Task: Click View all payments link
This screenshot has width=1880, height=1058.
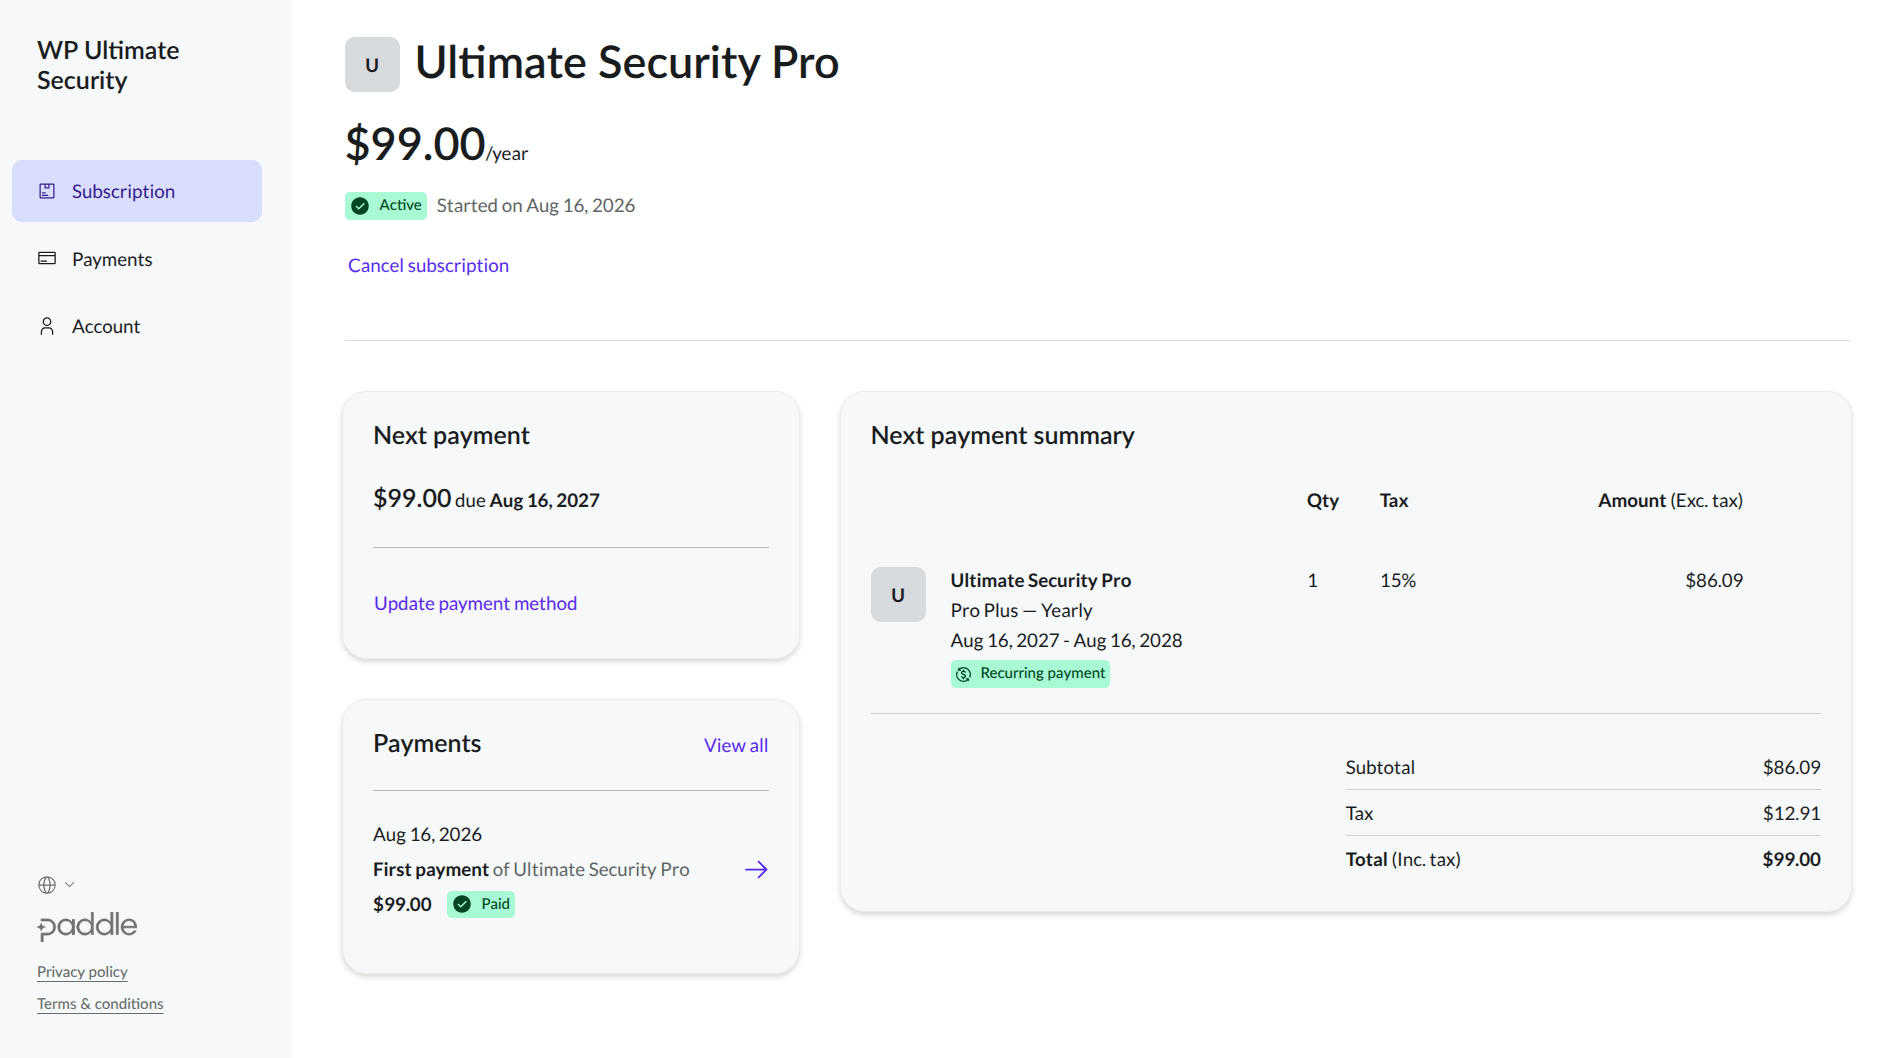Action: tap(736, 745)
